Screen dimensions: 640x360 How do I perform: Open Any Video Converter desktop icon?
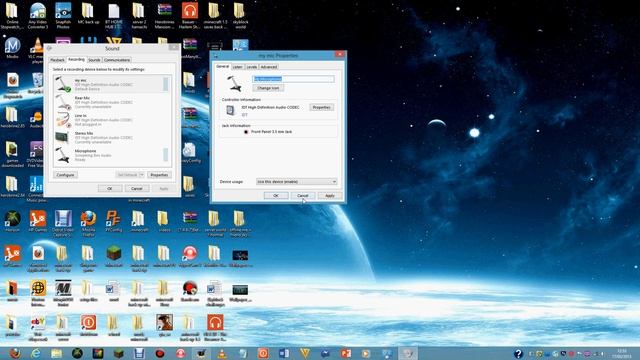tap(38, 16)
